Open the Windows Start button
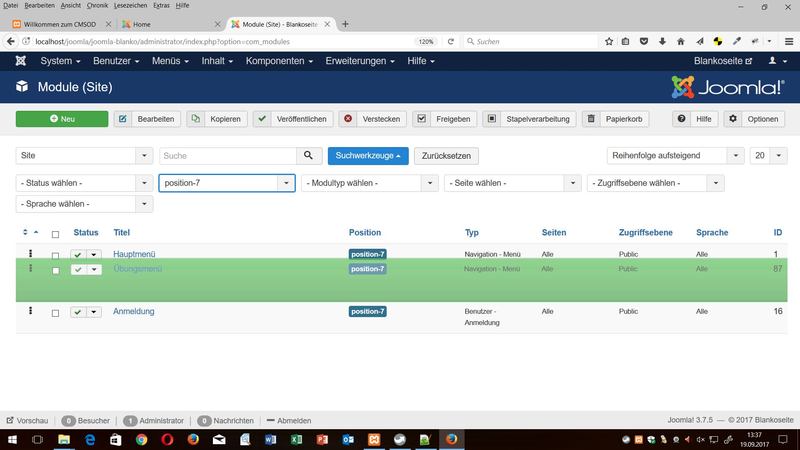 (x=12, y=439)
